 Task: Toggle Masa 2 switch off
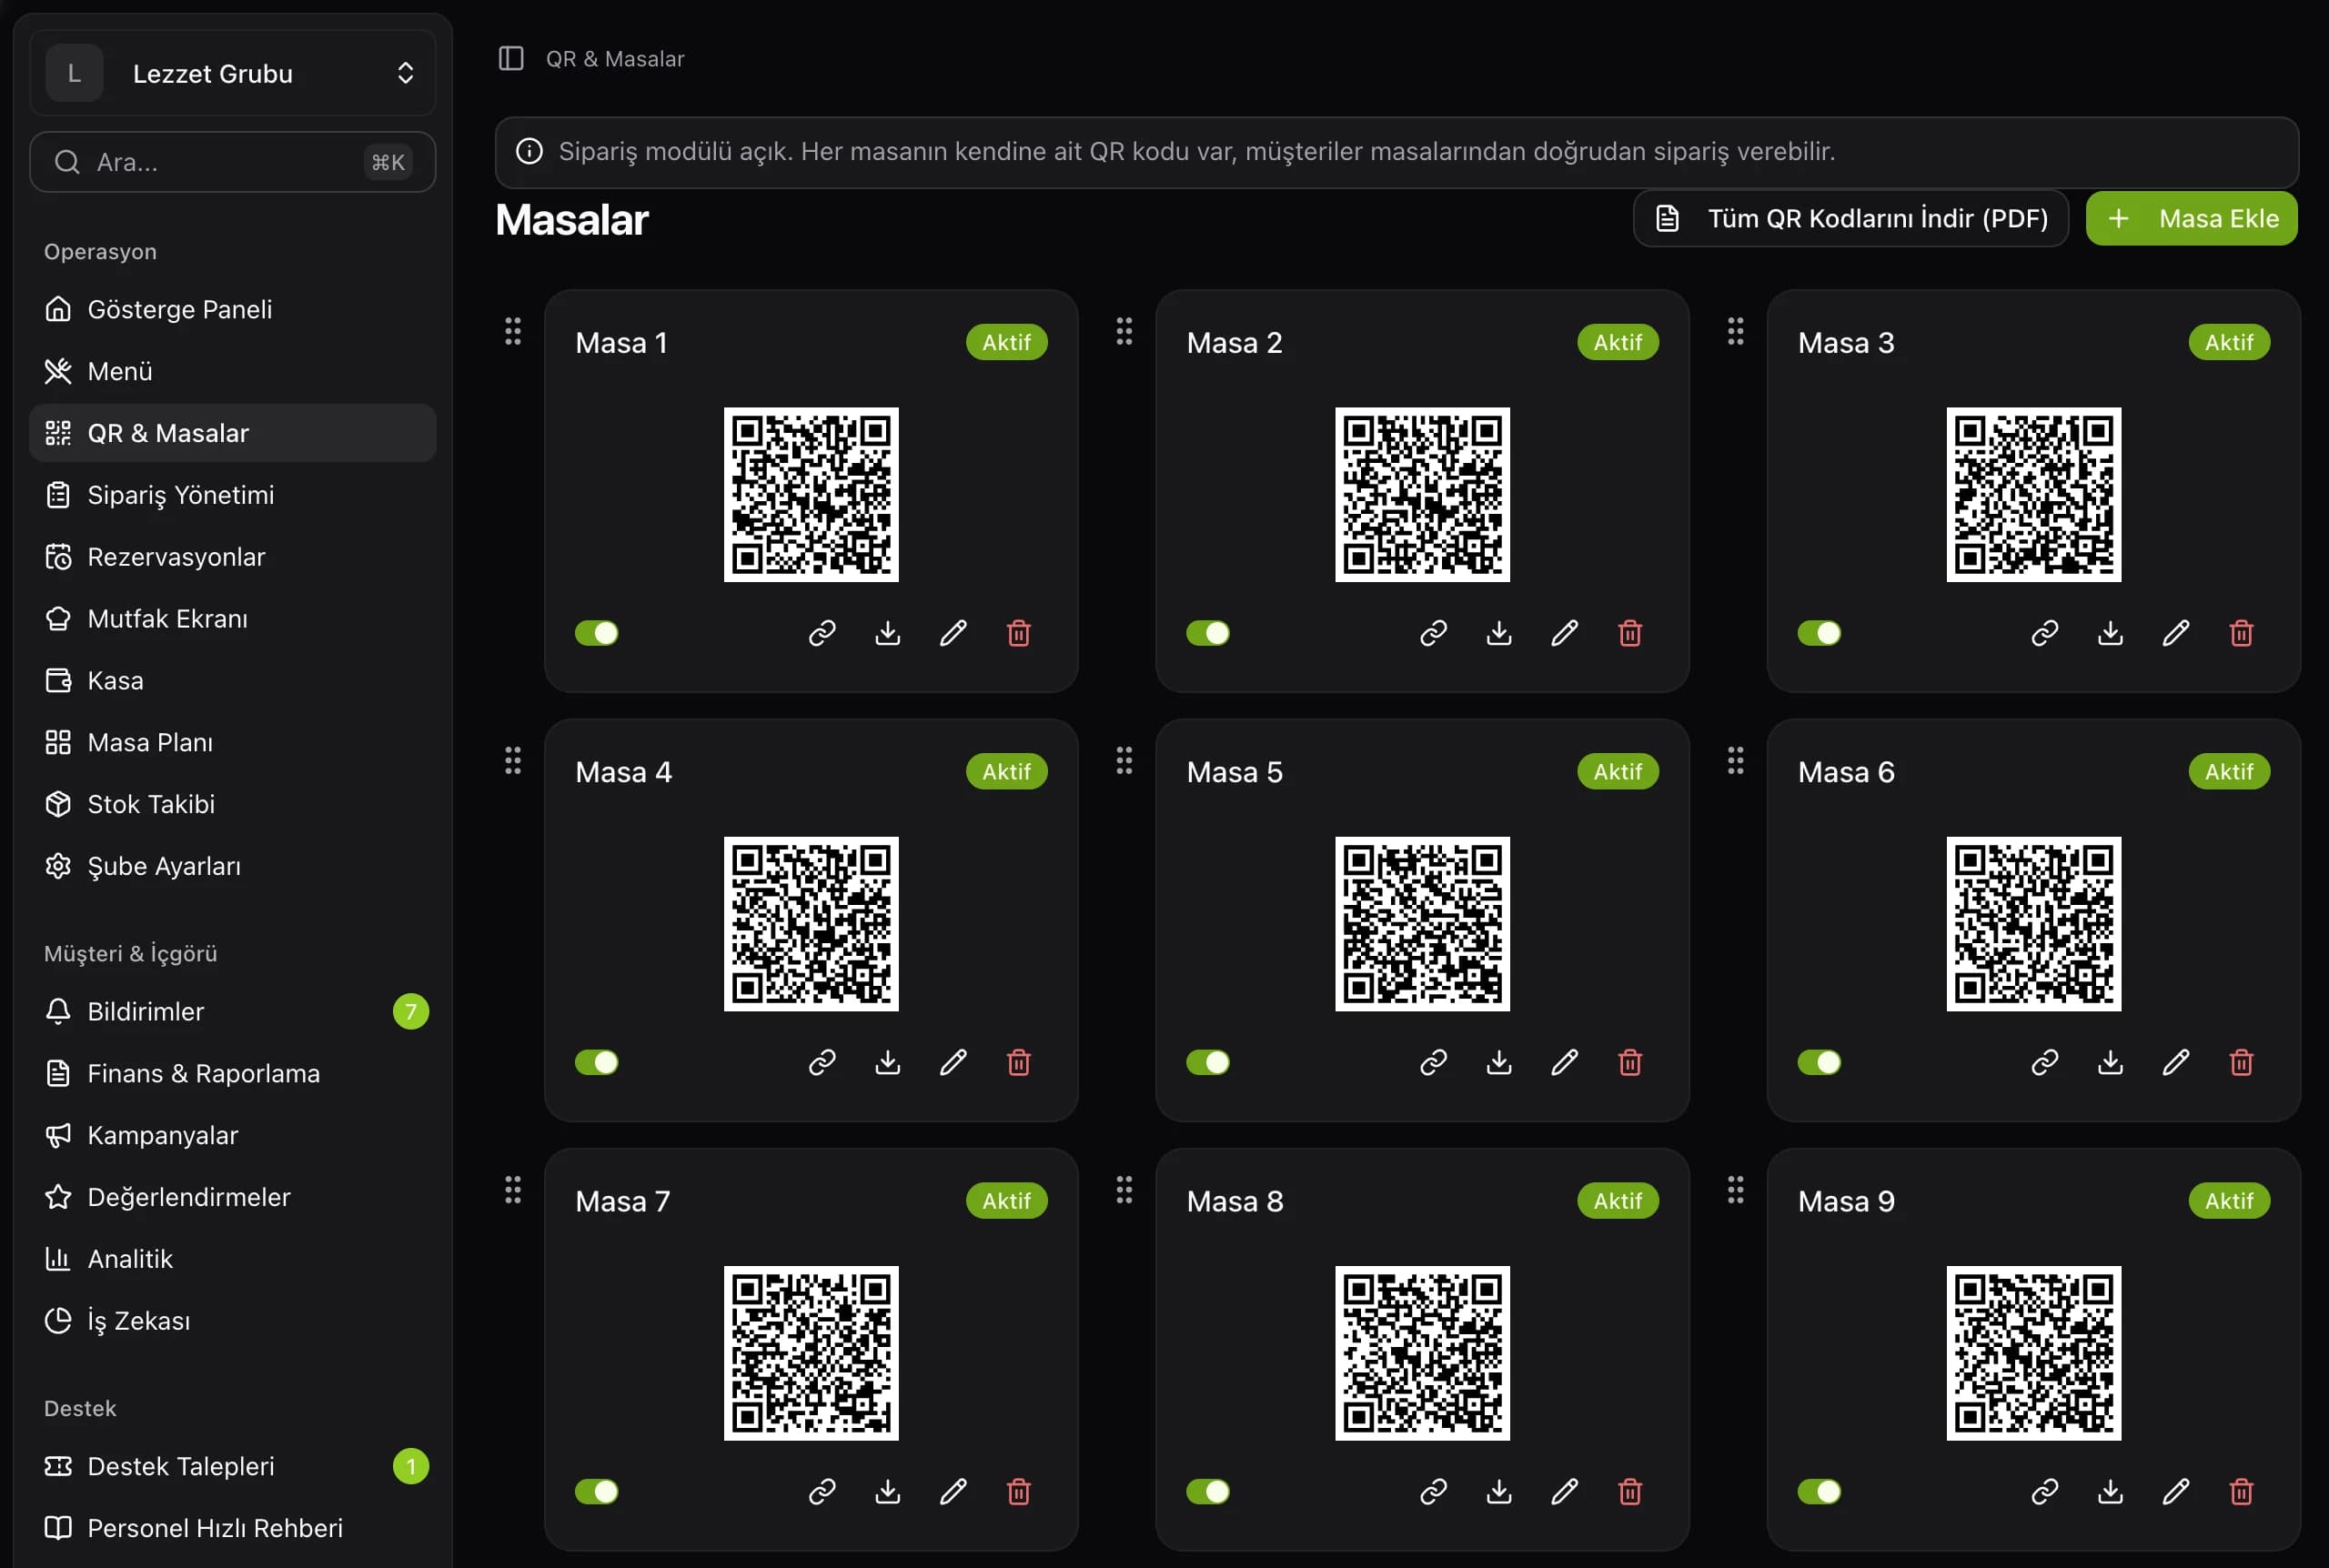[1208, 633]
